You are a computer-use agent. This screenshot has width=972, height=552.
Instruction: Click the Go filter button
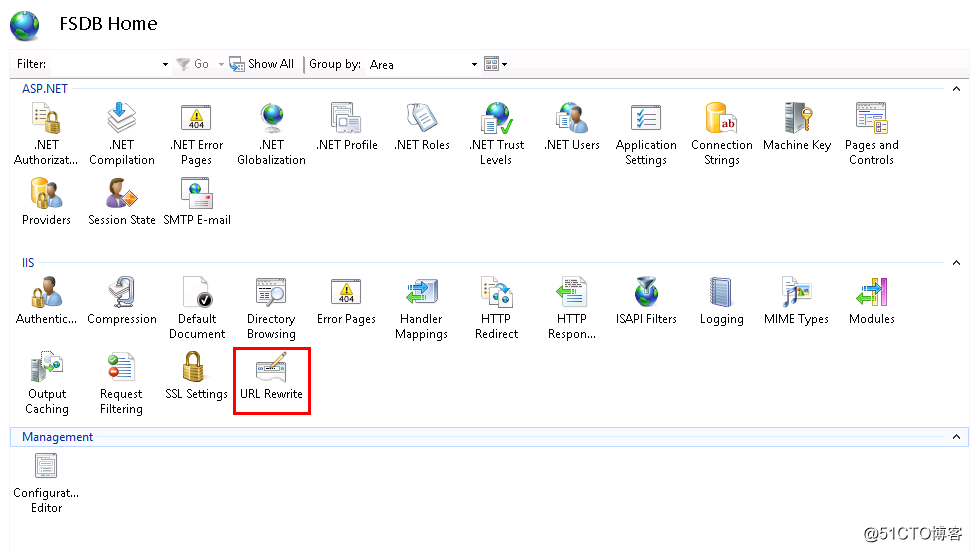pos(193,64)
